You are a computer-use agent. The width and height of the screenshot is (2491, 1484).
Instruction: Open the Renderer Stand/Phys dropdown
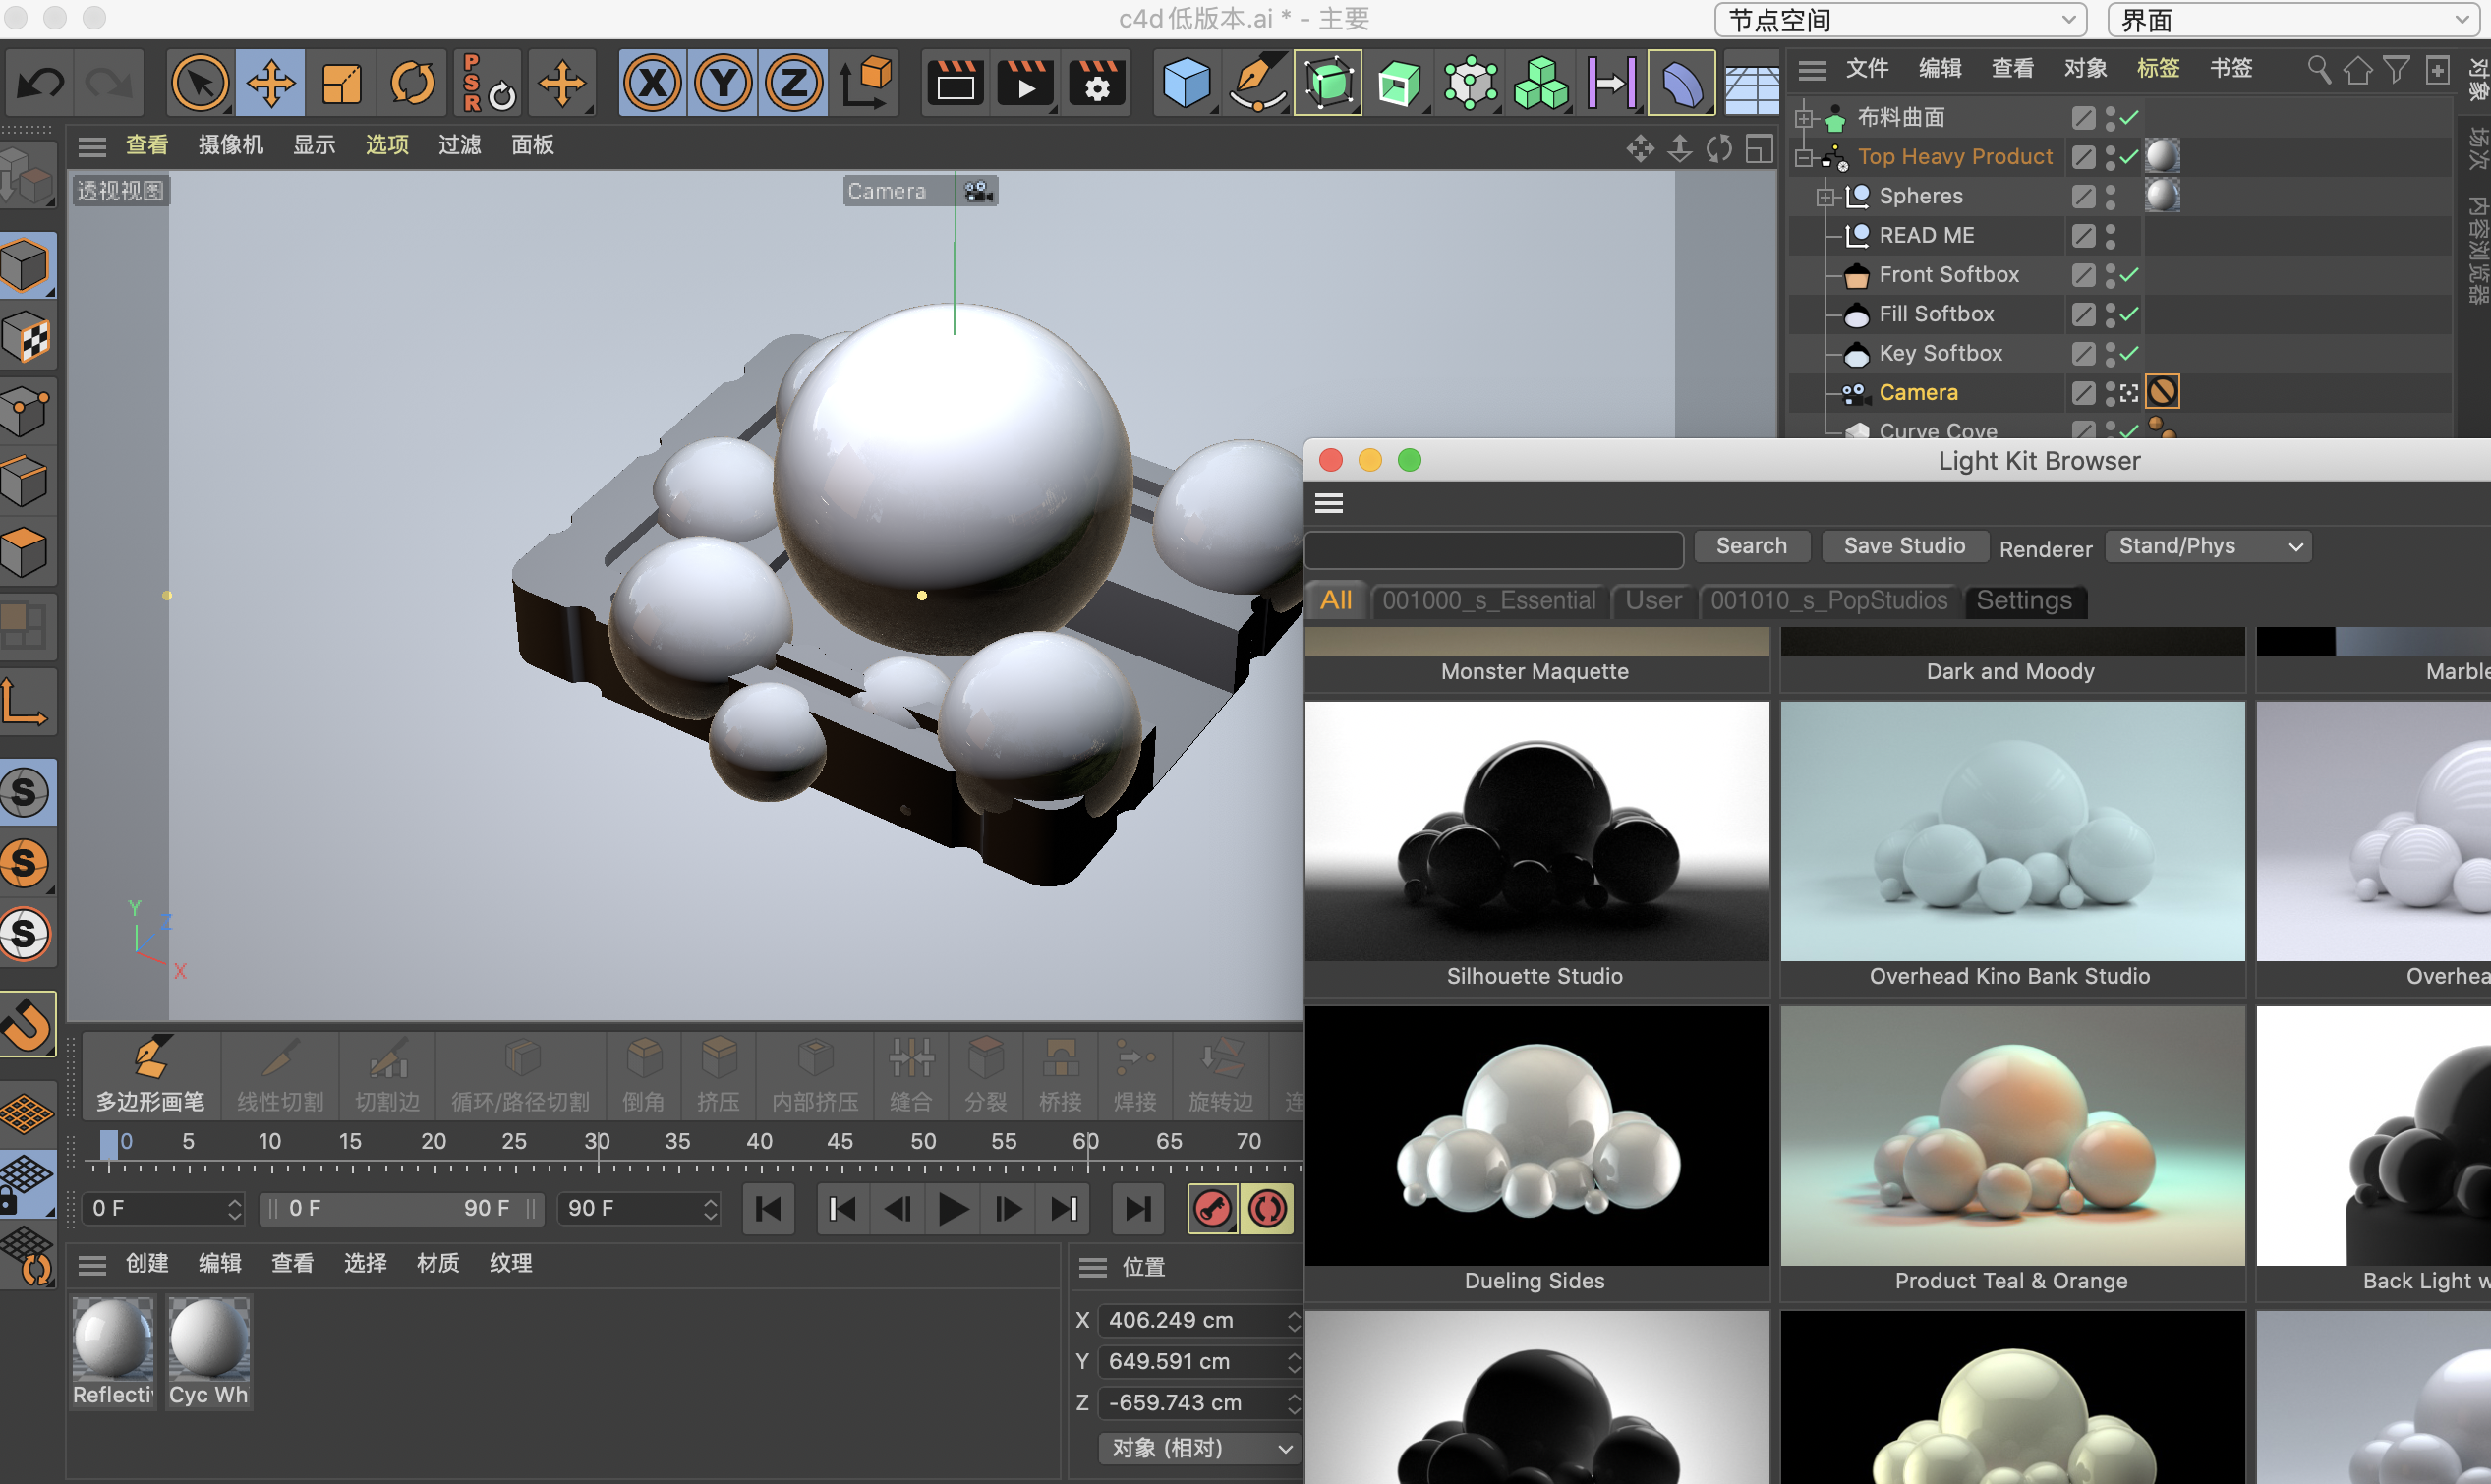coord(2208,546)
